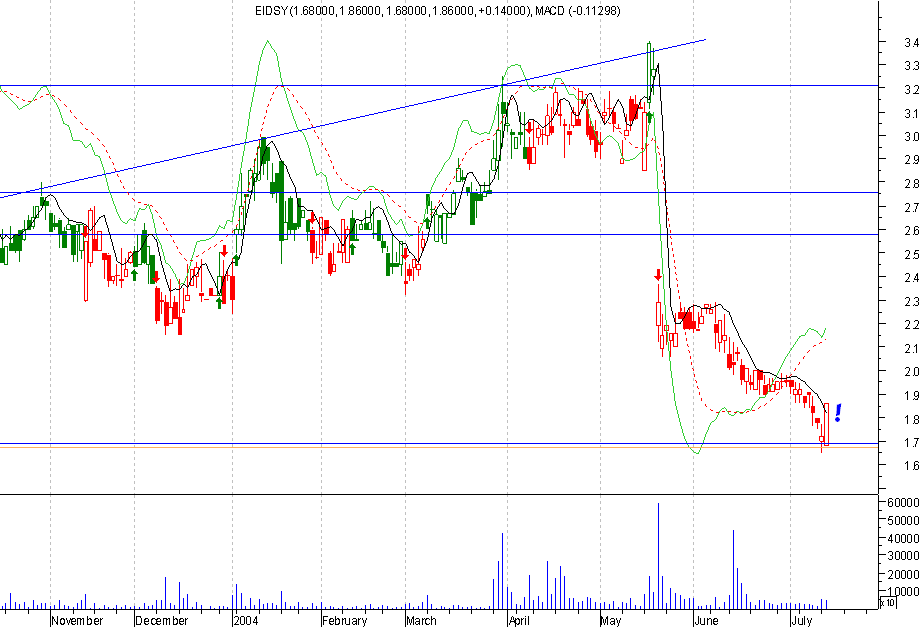Click the 2.6 price axis label
The height and width of the screenshot is (627, 923).
click(x=912, y=231)
